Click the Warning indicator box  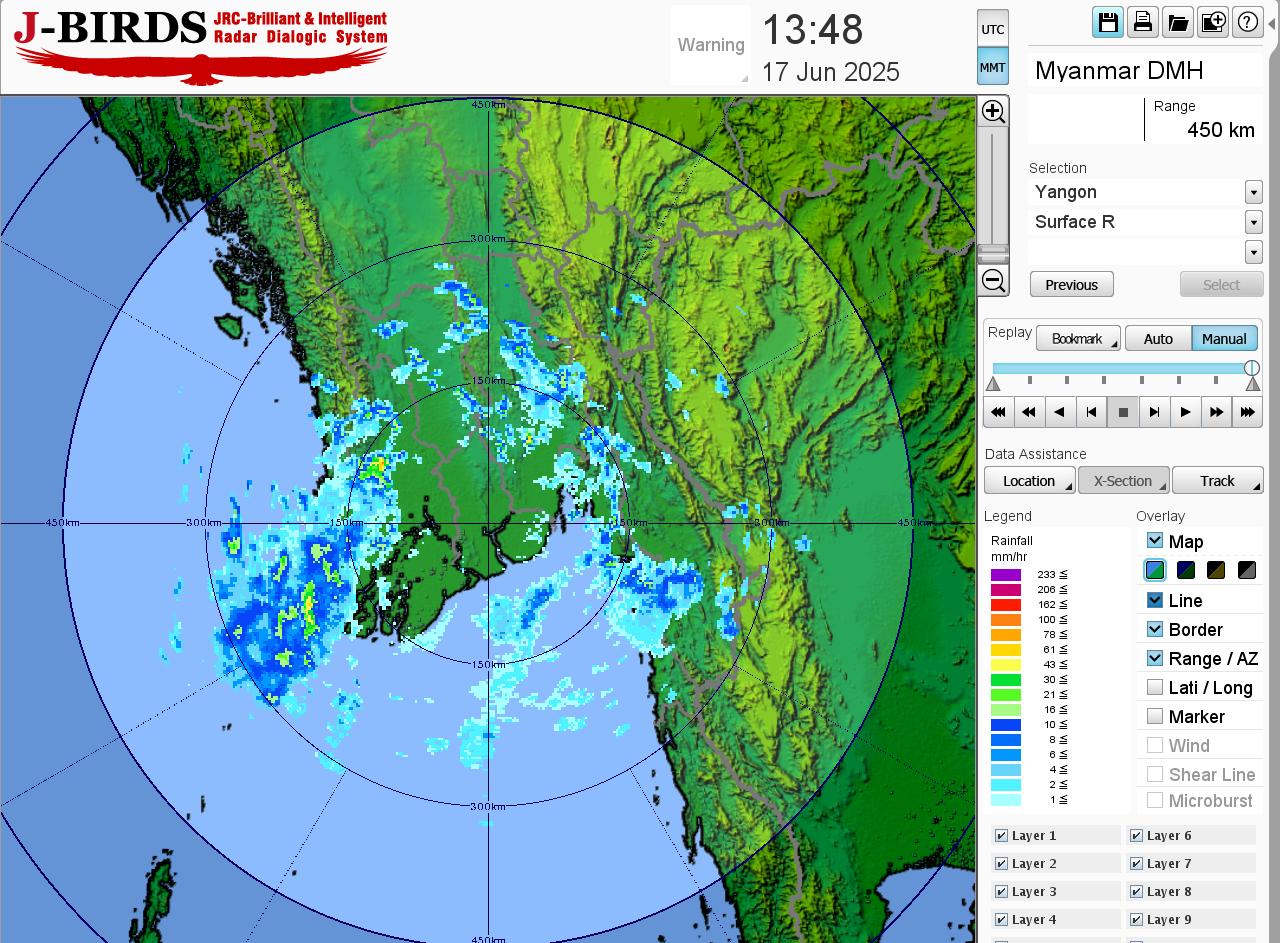(710, 45)
